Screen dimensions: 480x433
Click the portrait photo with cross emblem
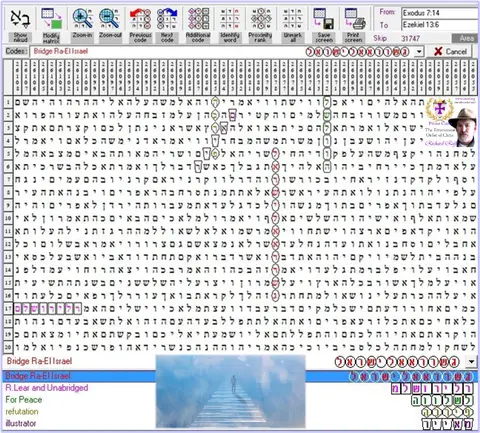(x=451, y=122)
